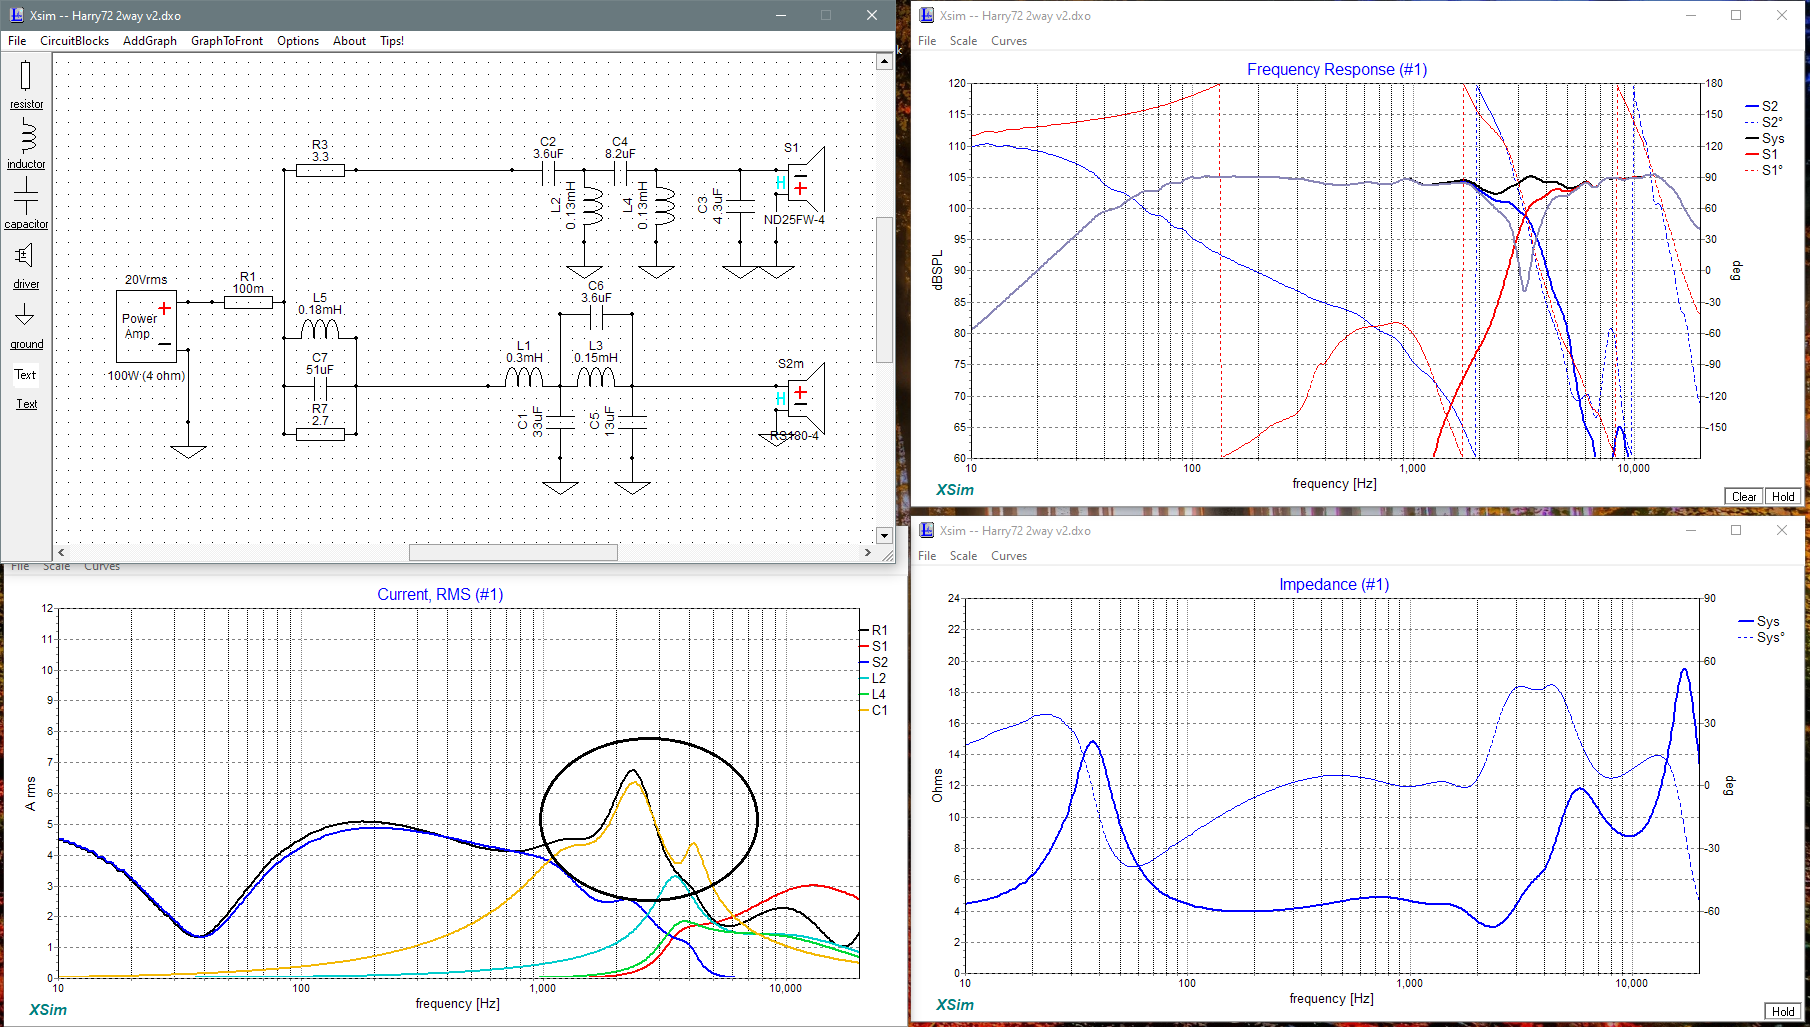1810x1027 pixels.
Task: Select the capacitor component tool
Action: 26,203
